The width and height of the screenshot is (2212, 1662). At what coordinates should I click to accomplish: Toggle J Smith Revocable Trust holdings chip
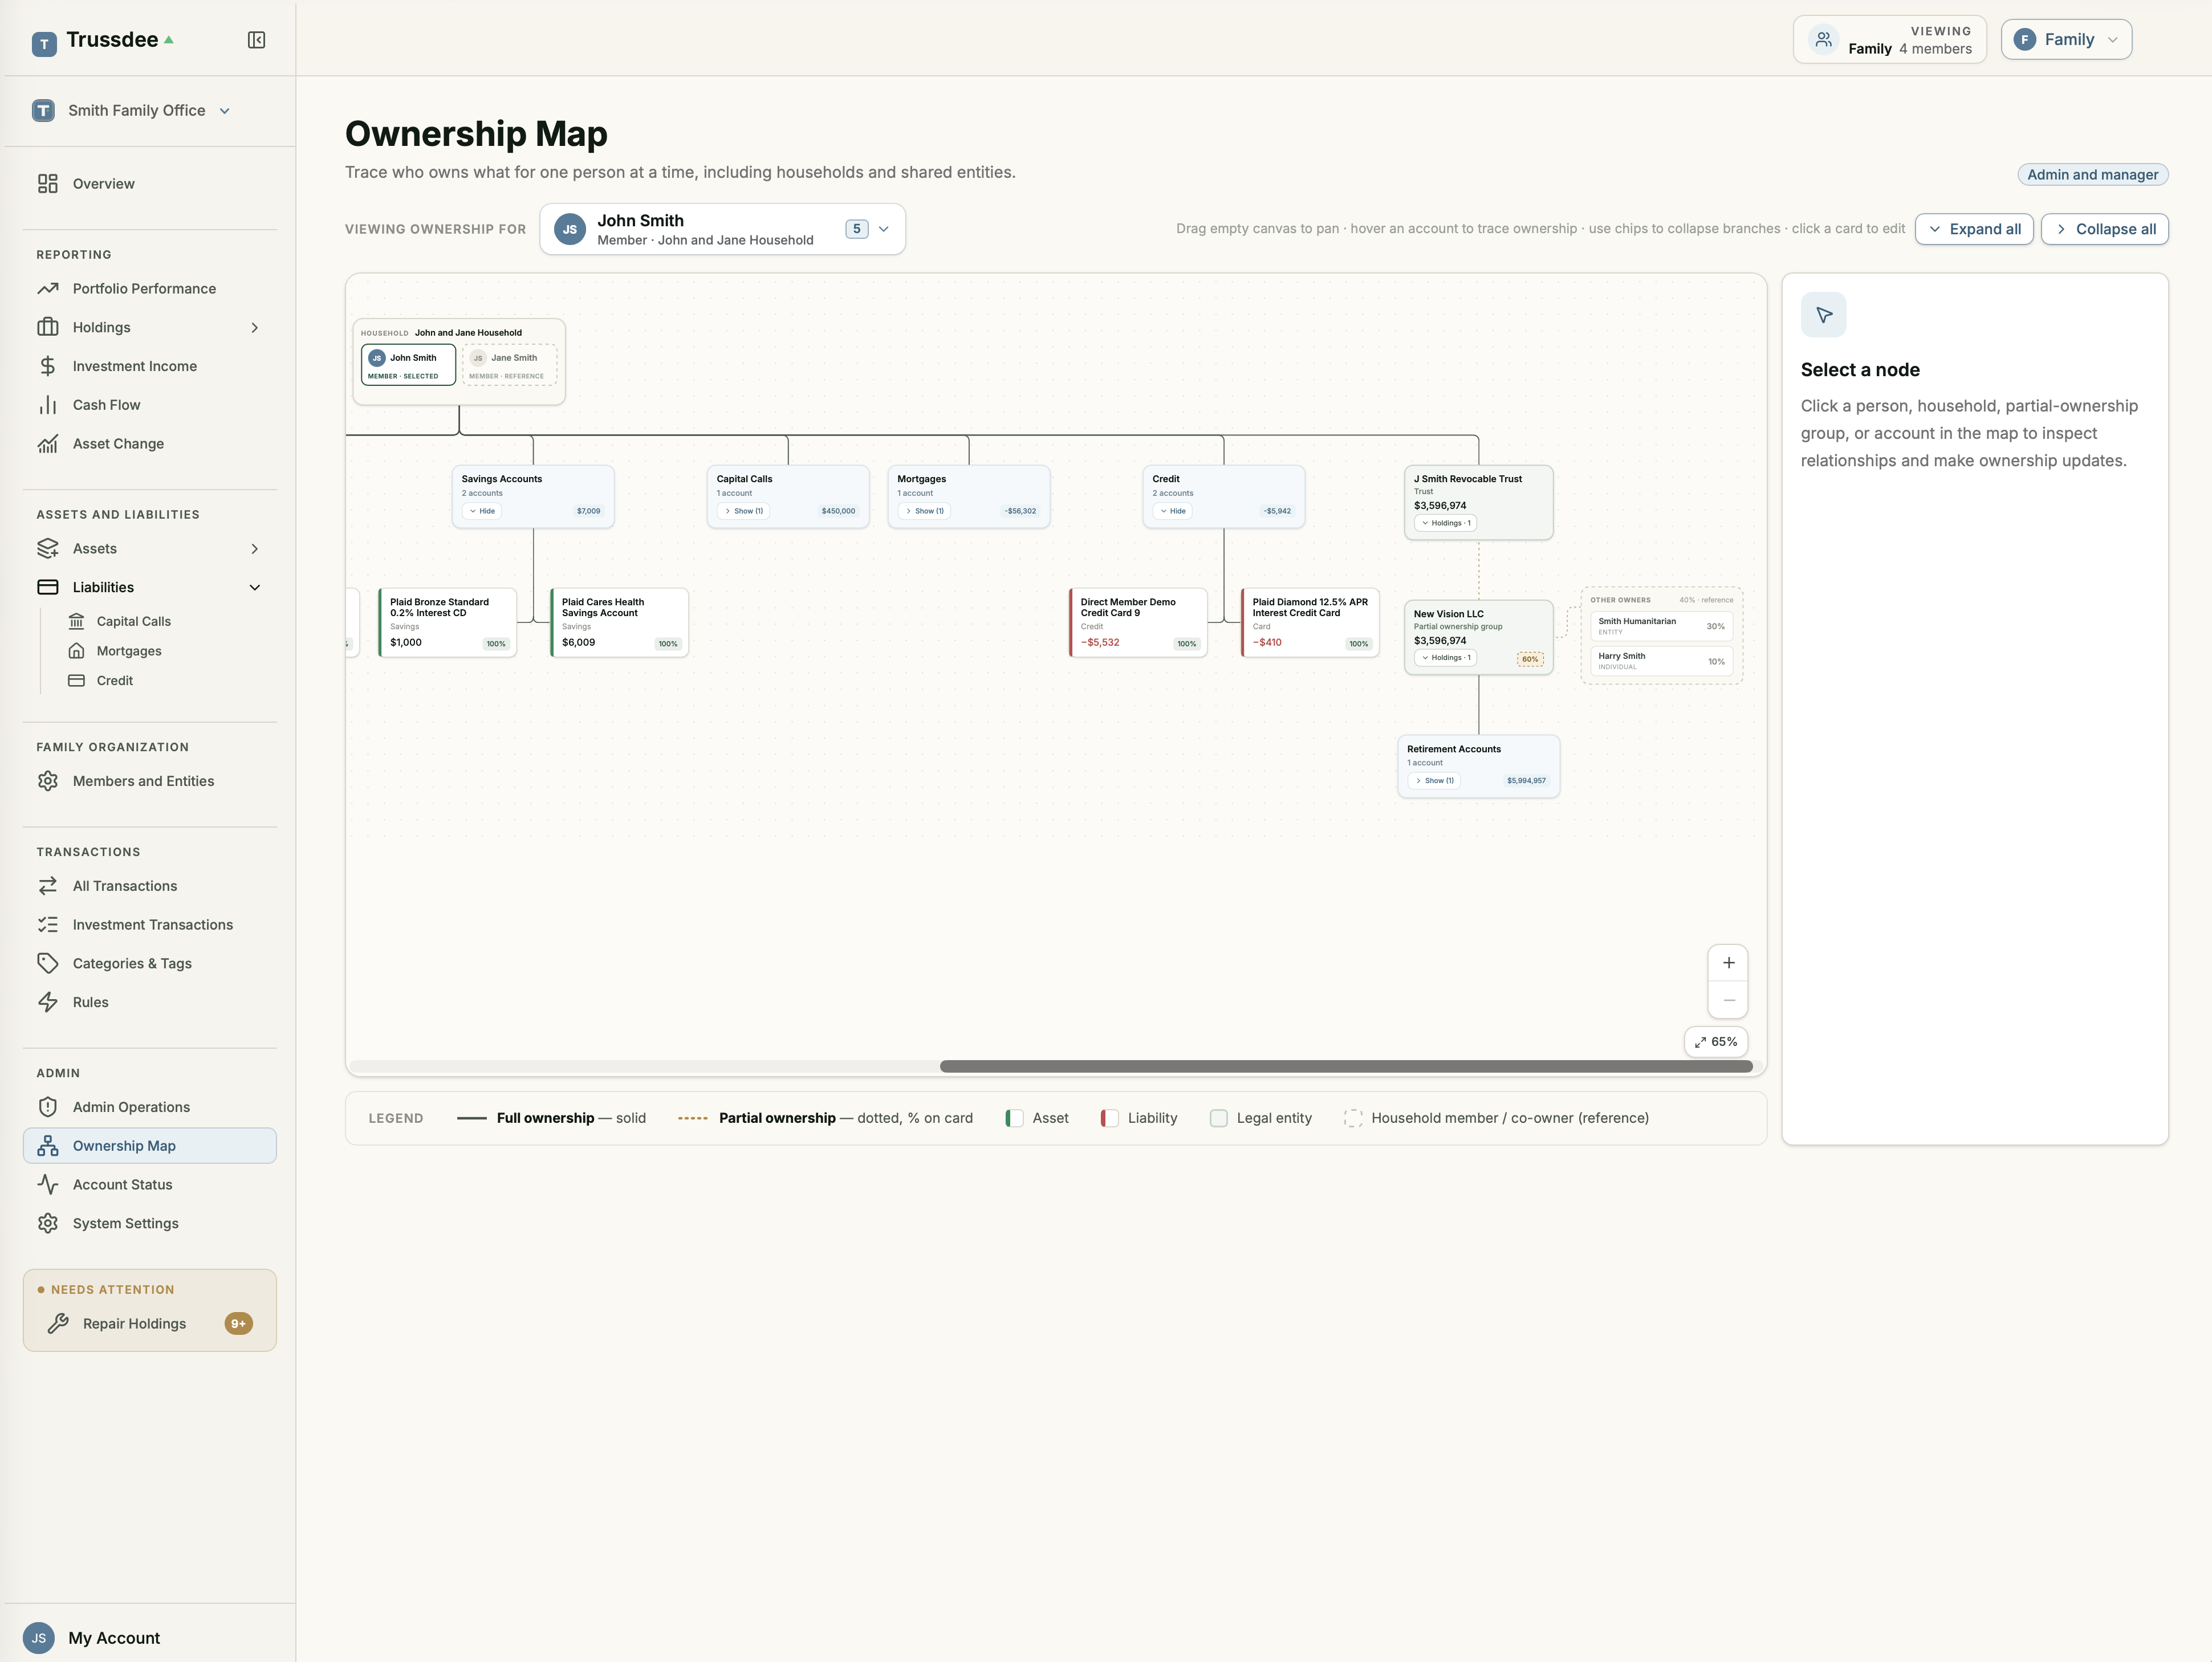pos(1446,523)
